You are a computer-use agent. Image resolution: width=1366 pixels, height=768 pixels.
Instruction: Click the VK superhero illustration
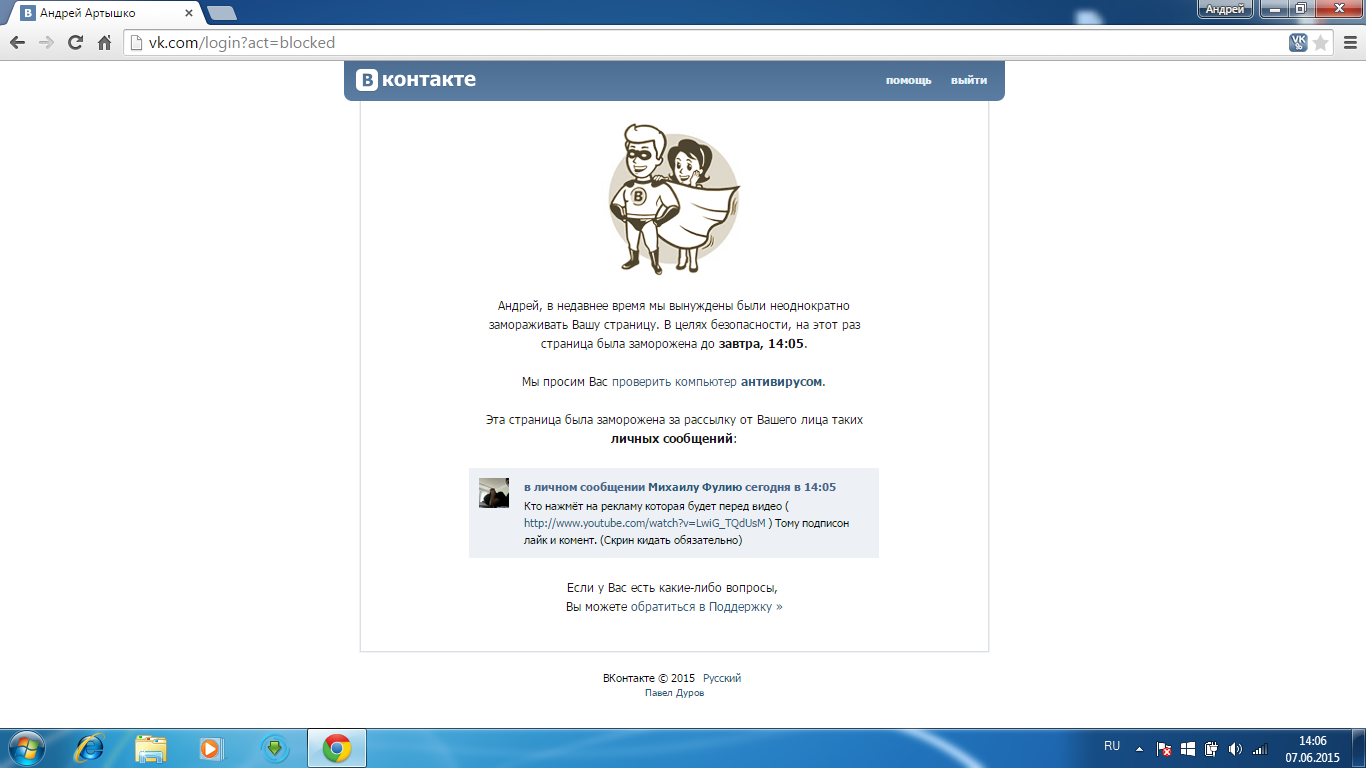click(674, 199)
